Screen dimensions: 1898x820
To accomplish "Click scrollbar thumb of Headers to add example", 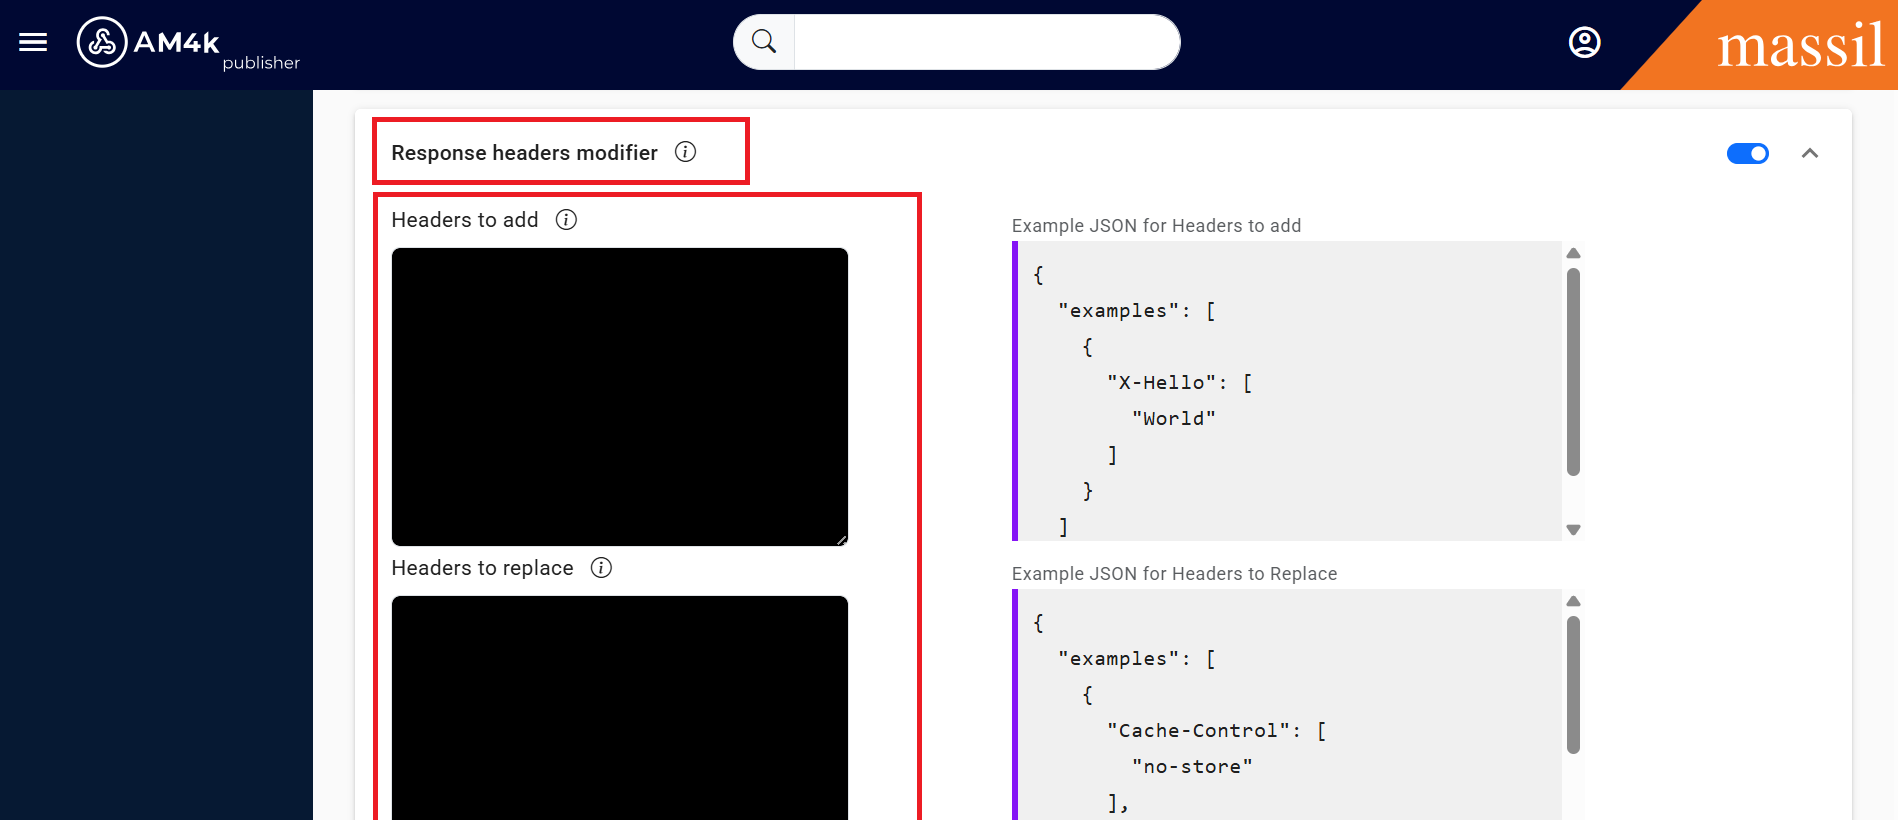I will click(x=1573, y=372).
